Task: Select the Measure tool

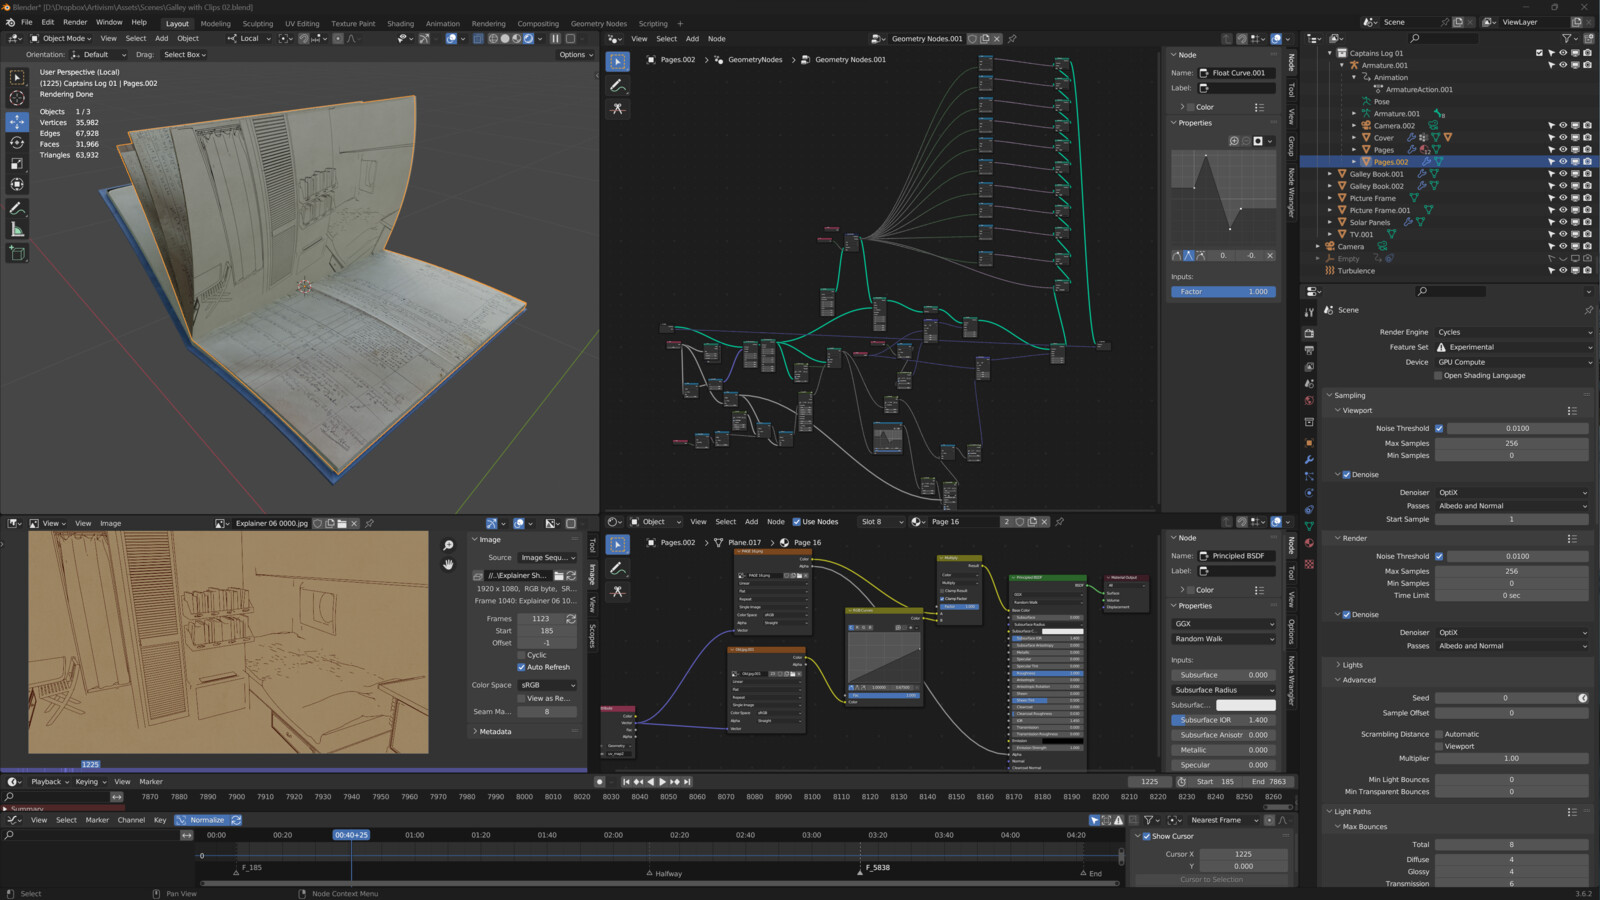Action: [x=17, y=230]
